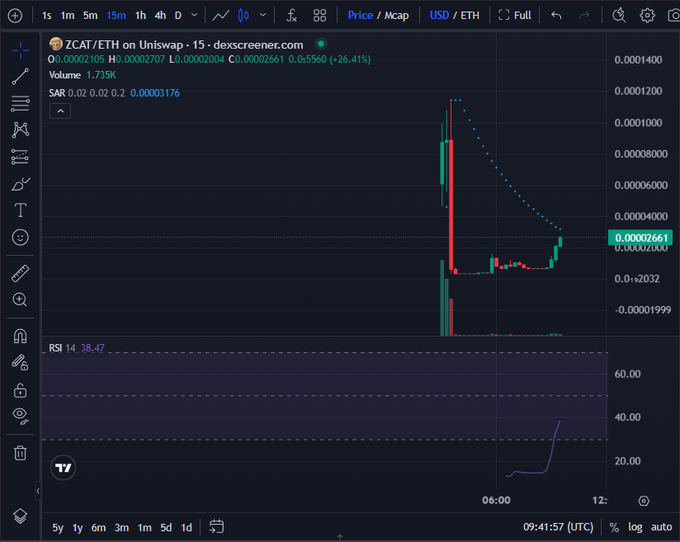Screen dimensions: 680x542
Task: Select the 4h timeframe
Action: 160,16
